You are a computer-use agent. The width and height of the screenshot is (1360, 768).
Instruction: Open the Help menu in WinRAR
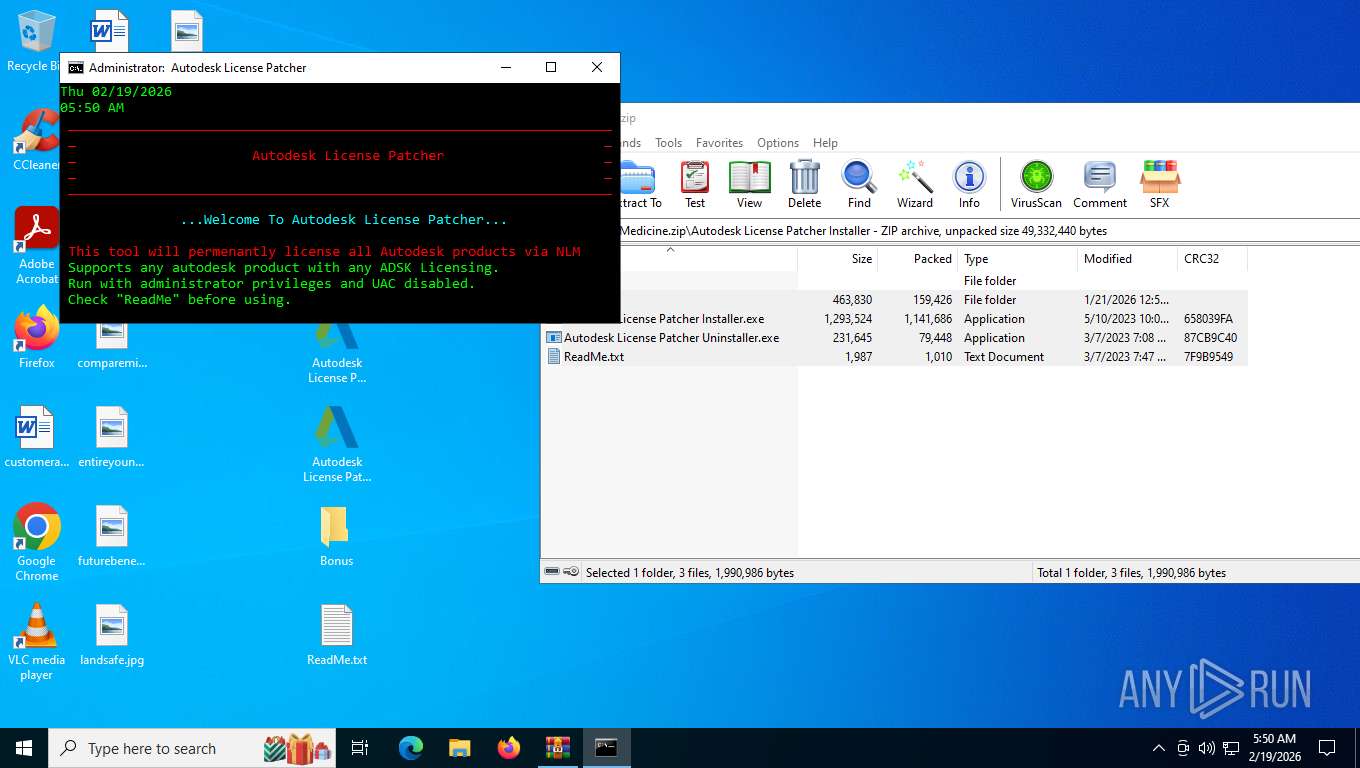[825, 143]
